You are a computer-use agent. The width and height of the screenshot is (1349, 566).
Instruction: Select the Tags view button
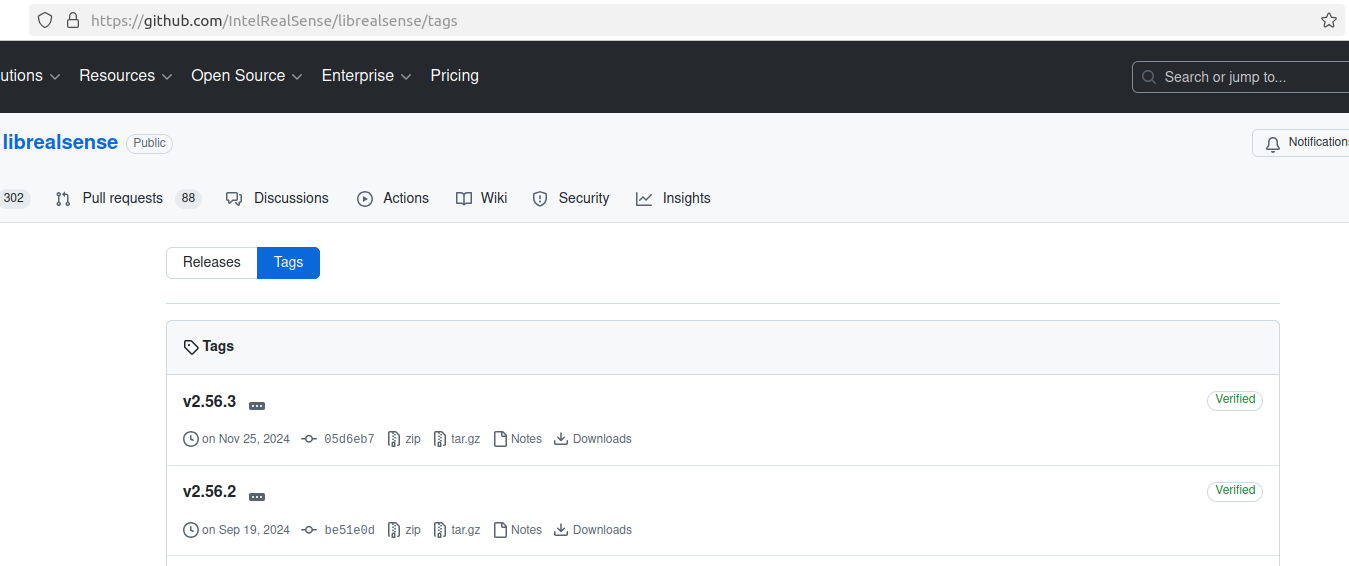tap(288, 263)
